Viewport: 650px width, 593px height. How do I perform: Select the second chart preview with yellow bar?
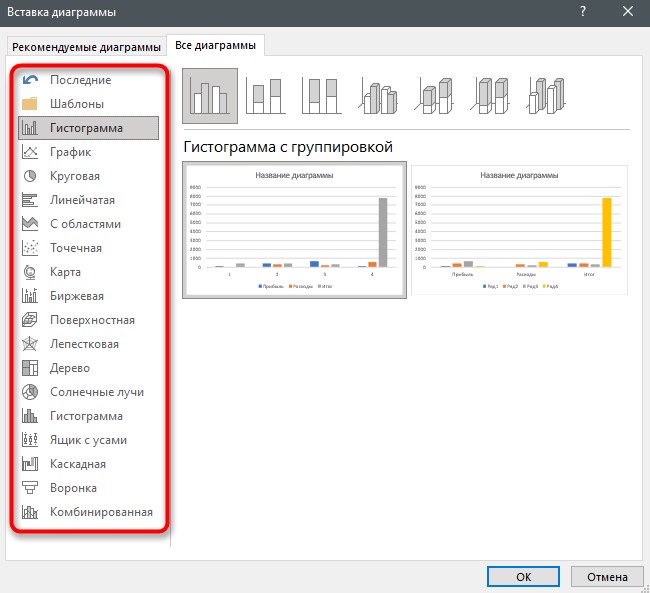pyautogui.click(x=519, y=230)
